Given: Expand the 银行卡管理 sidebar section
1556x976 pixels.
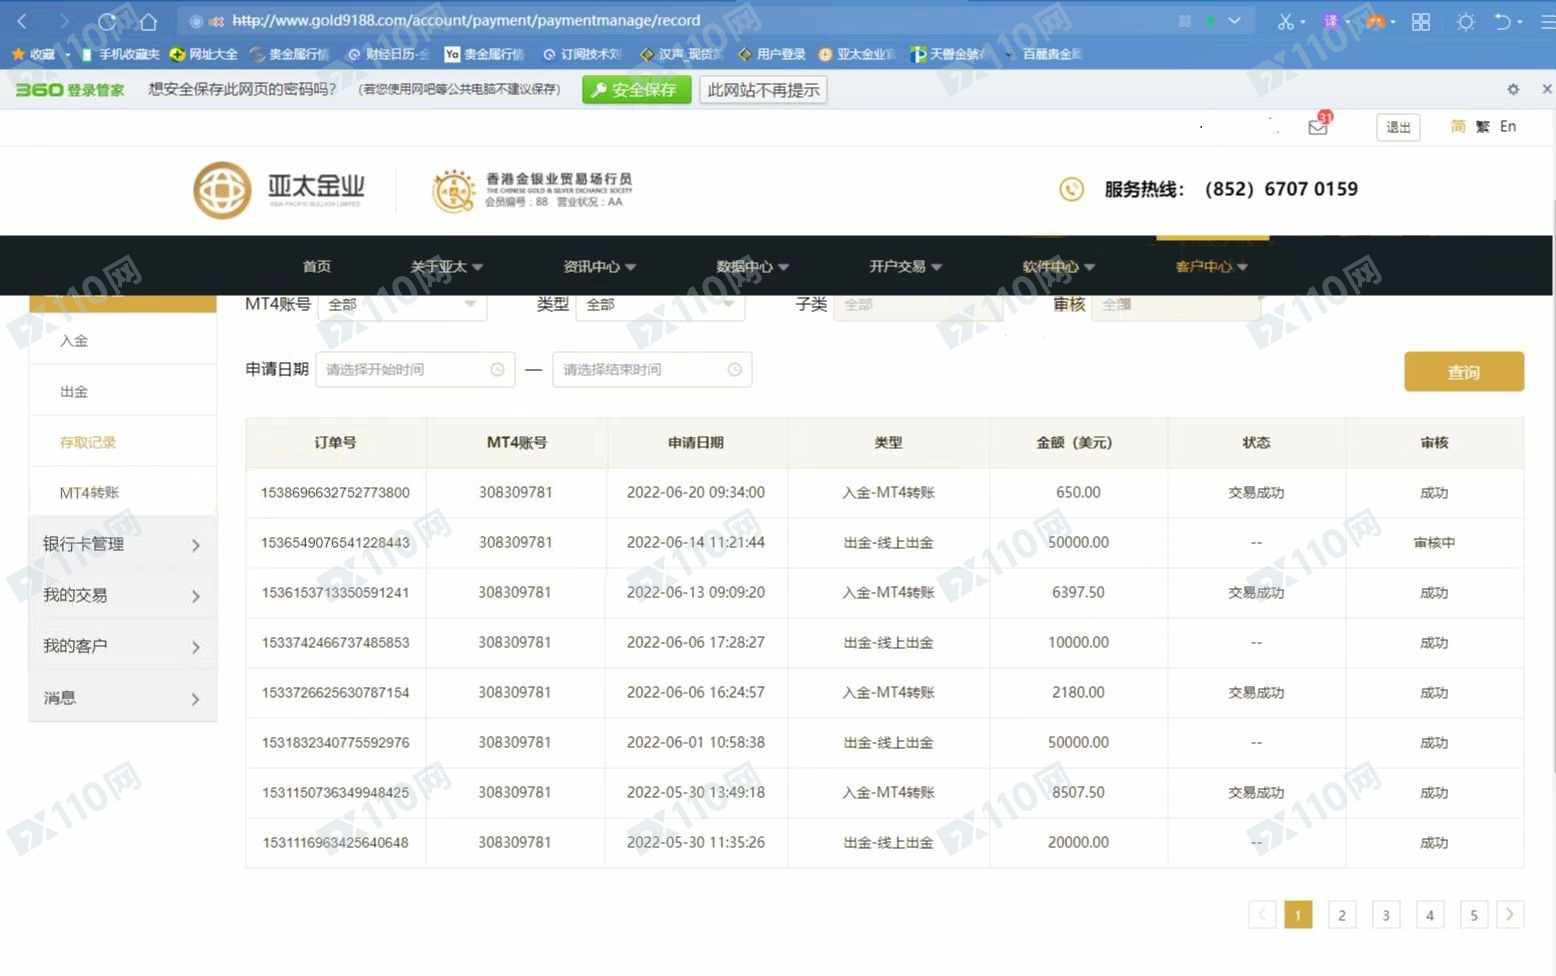Looking at the screenshot, I should (122, 544).
